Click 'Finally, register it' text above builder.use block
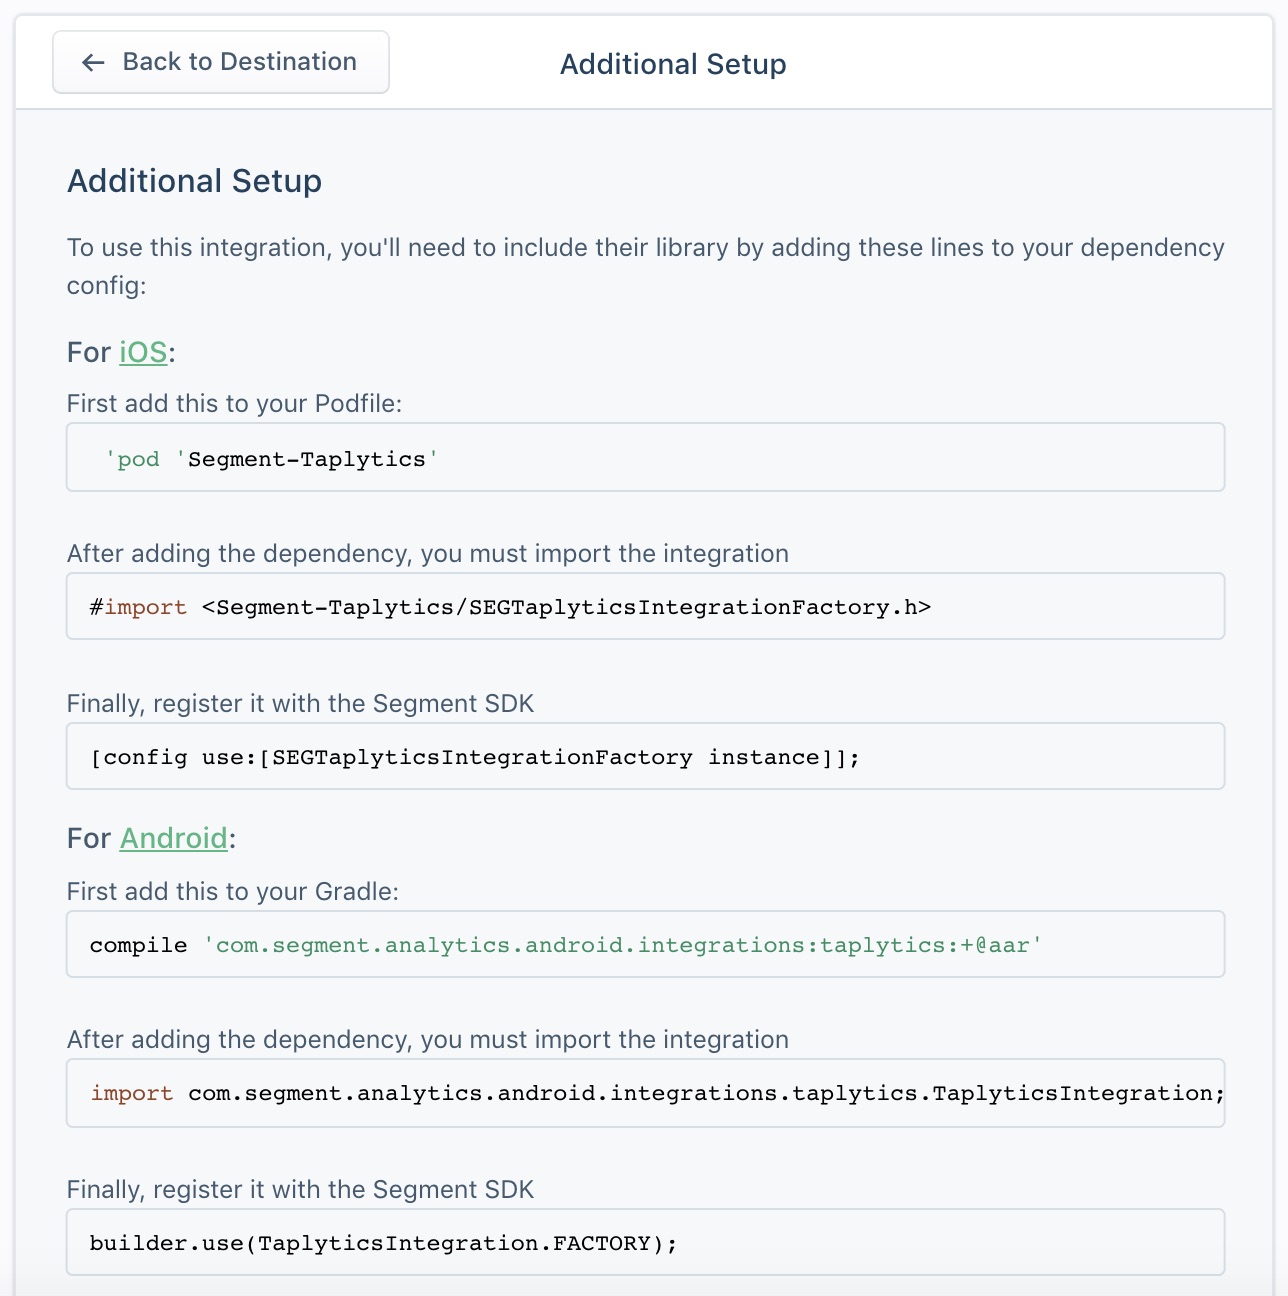Image resolution: width=1288 pixels, height=1296 pixels. coord(300,1189)
